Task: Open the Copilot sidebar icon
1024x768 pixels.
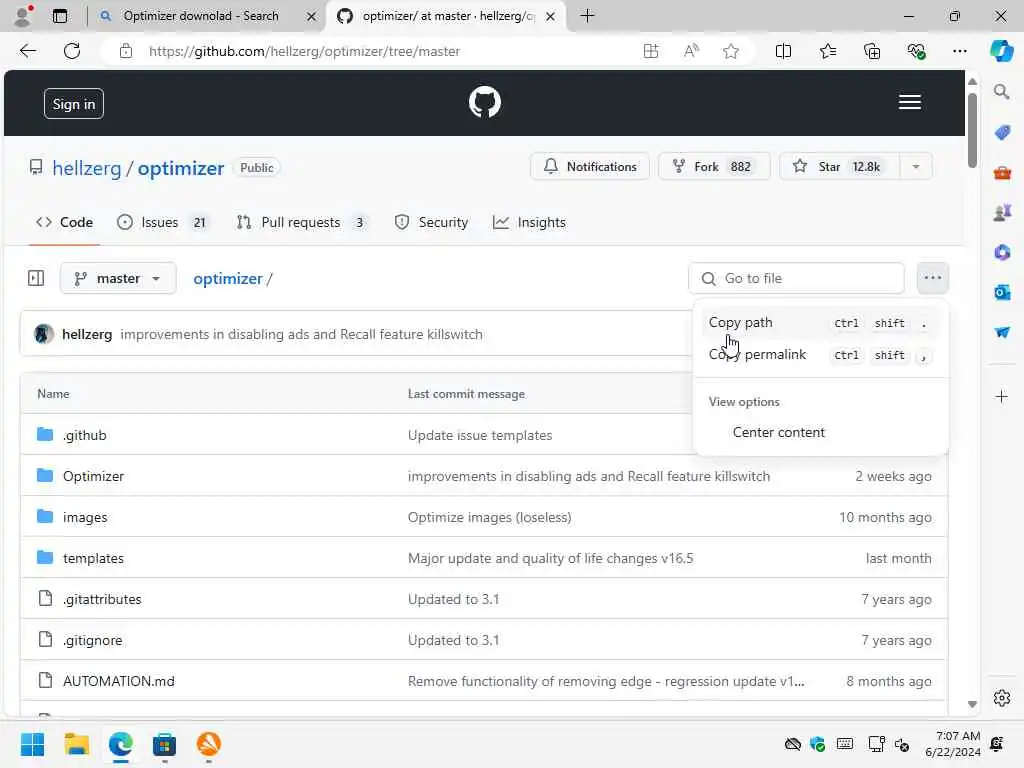Action: [x=1001, y=51]
